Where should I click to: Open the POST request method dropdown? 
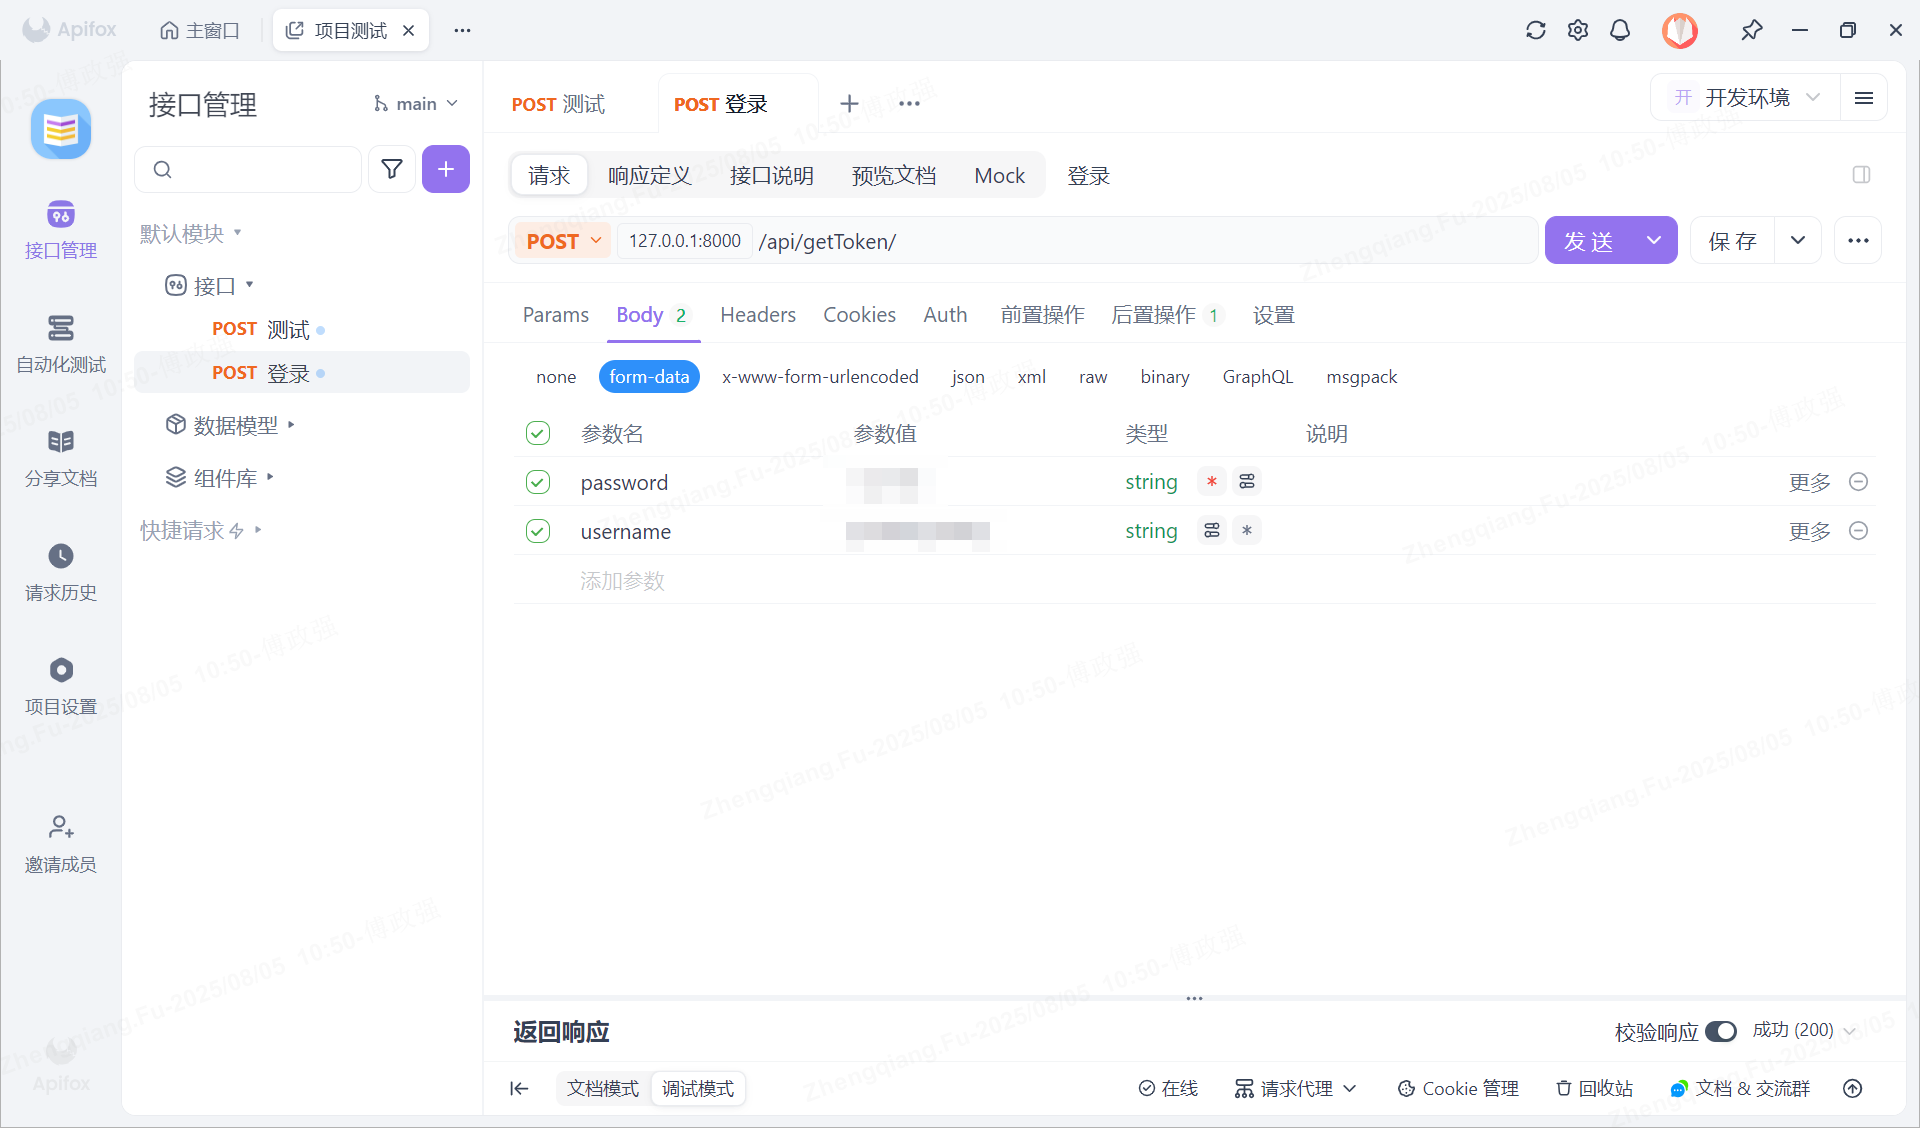click(563, 240)
